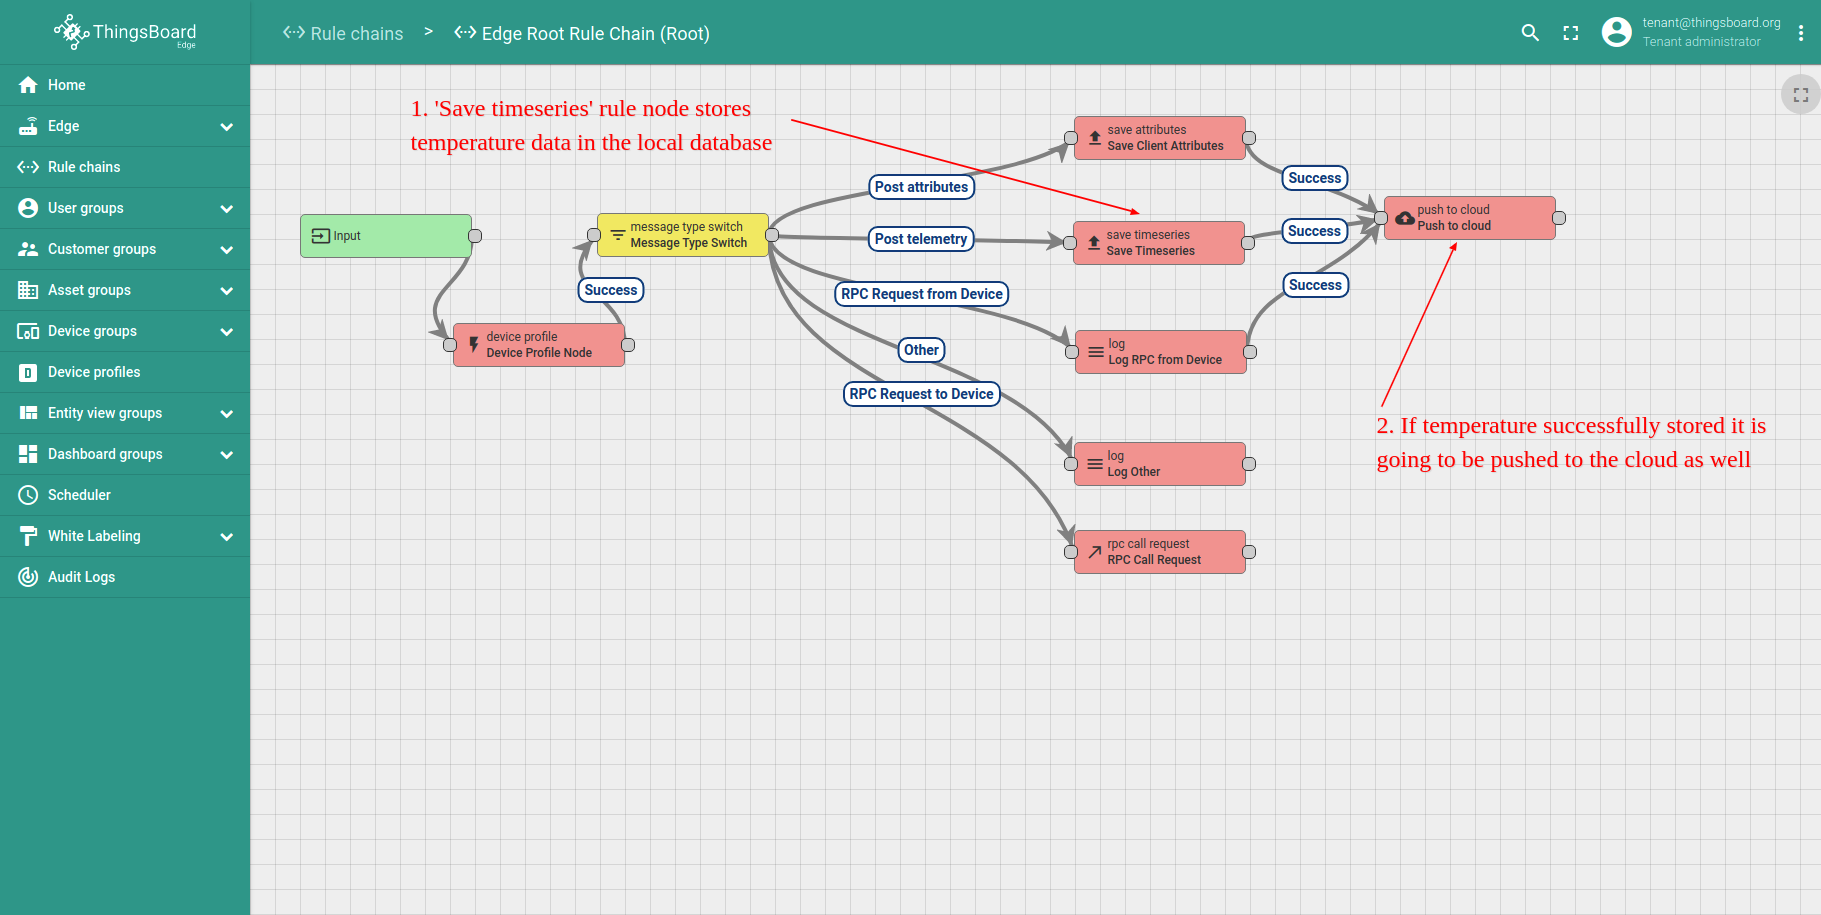1821x915 pixels.
Task: Go to Rule chains breadcrumb
Action: pos(343,33)
